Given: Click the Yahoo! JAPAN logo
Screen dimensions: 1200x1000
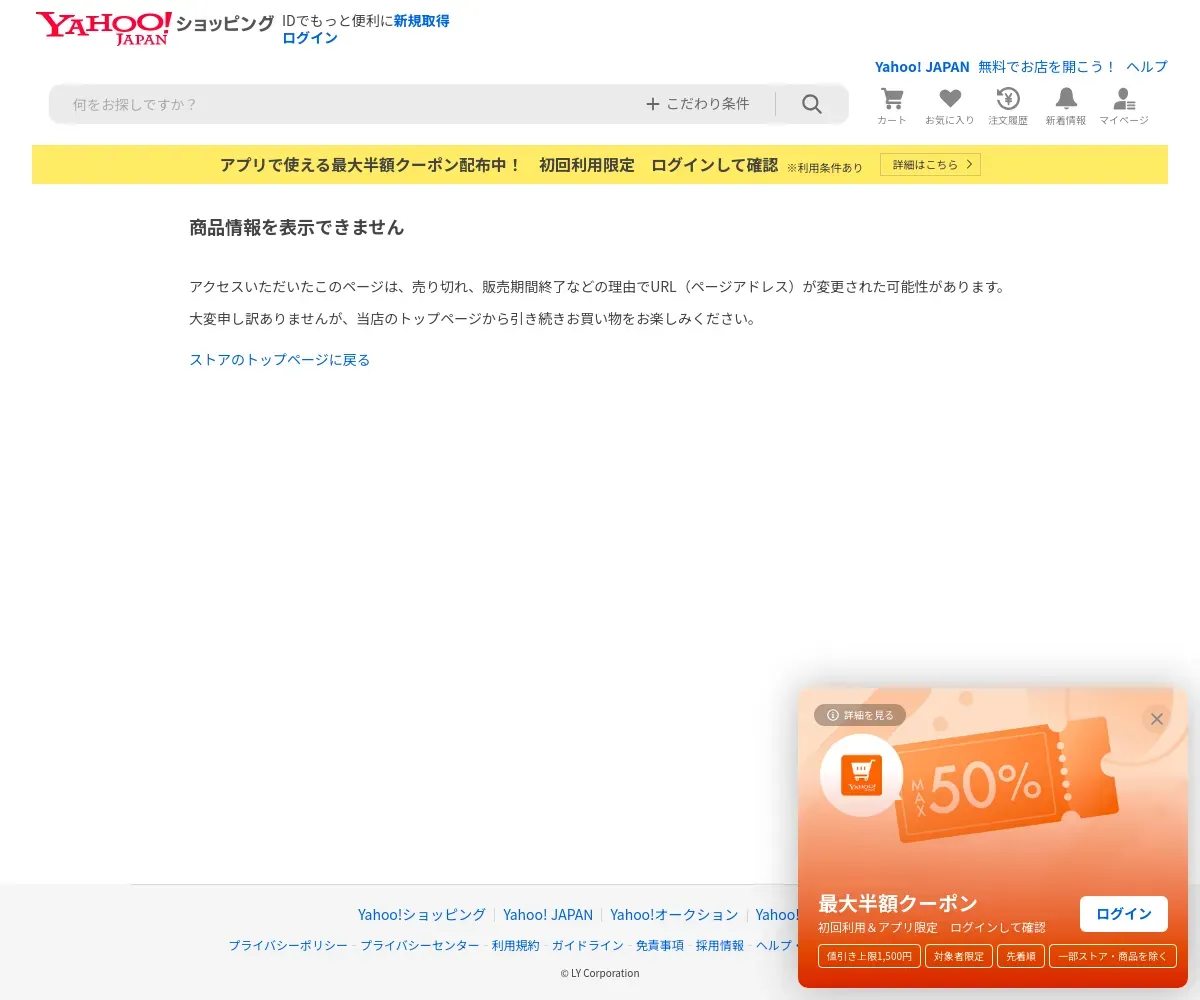Looking at the screenshot, I should [x=104, y=28].
